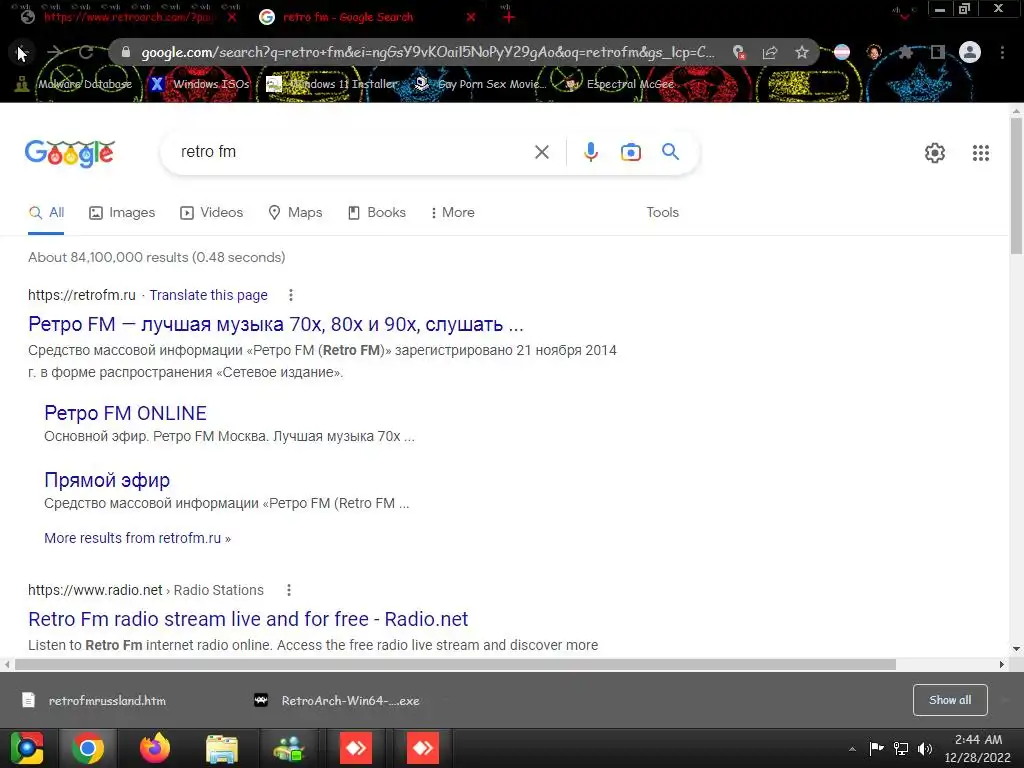Click the vertical page scrollbar thumb

point(1016,186)
